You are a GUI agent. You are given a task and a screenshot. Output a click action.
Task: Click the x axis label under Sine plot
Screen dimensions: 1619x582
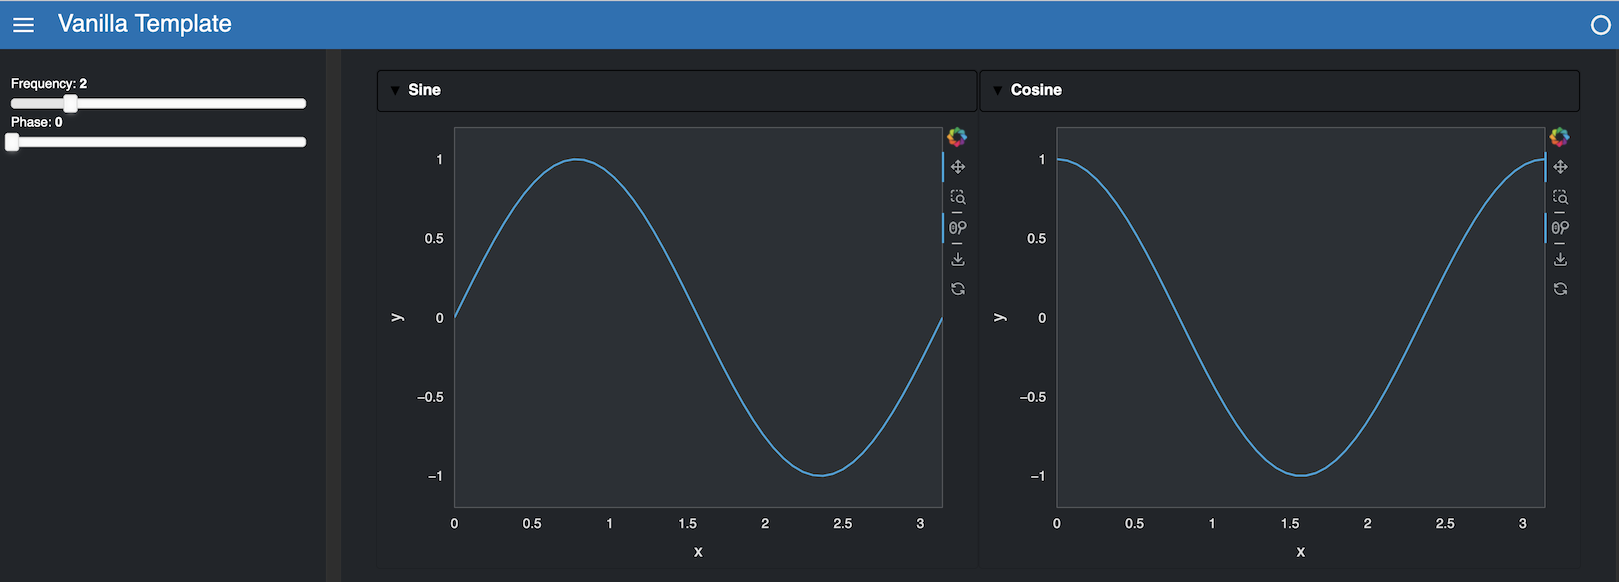click(698, 552)
